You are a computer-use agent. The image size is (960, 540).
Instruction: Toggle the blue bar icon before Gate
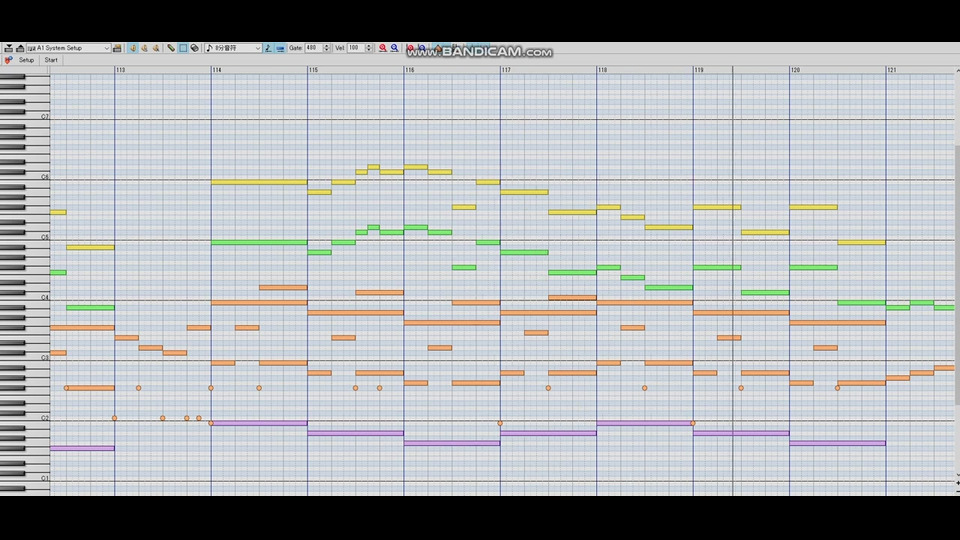(x=280, y=48)
